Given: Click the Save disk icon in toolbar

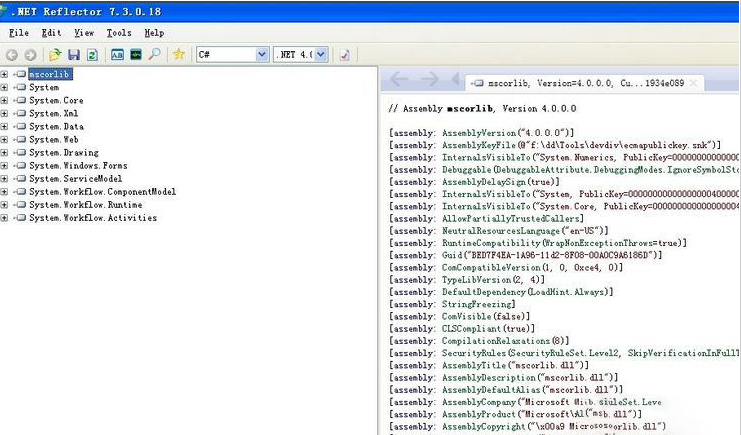Looking at the screenshot, I should 74,55.
